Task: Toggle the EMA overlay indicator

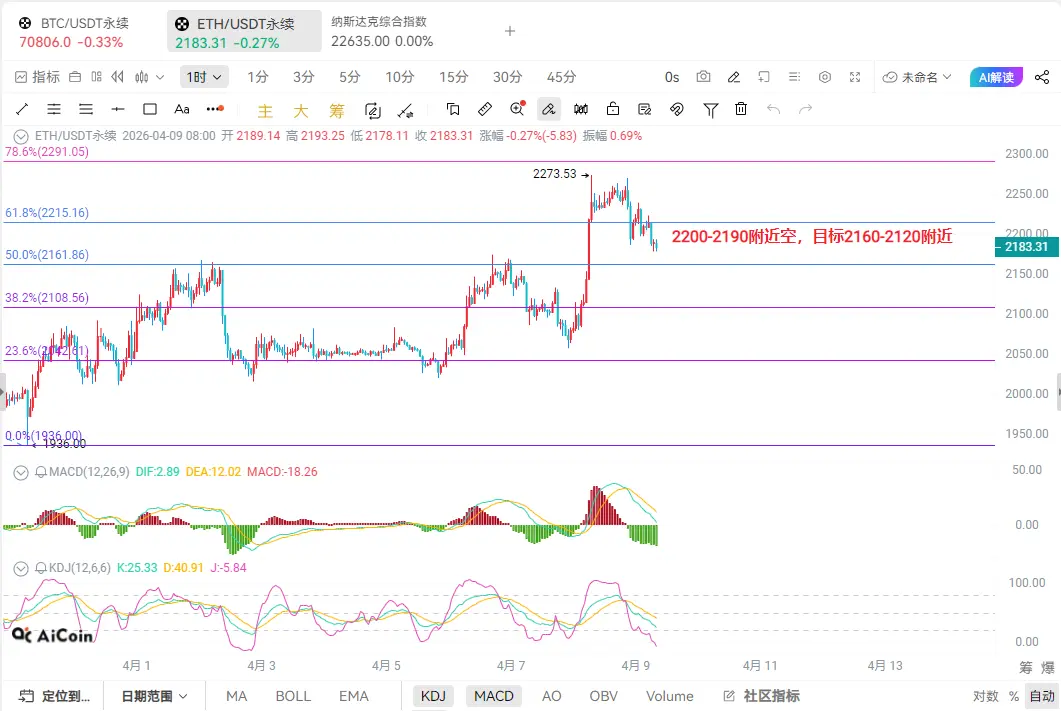Action: pos(354,696)
